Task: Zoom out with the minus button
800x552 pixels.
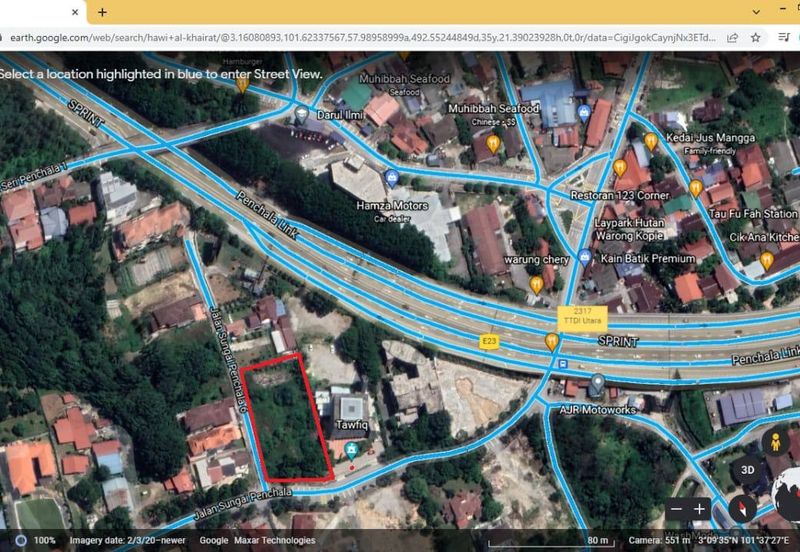Action: pyautogui.click(x=677, y=509)
